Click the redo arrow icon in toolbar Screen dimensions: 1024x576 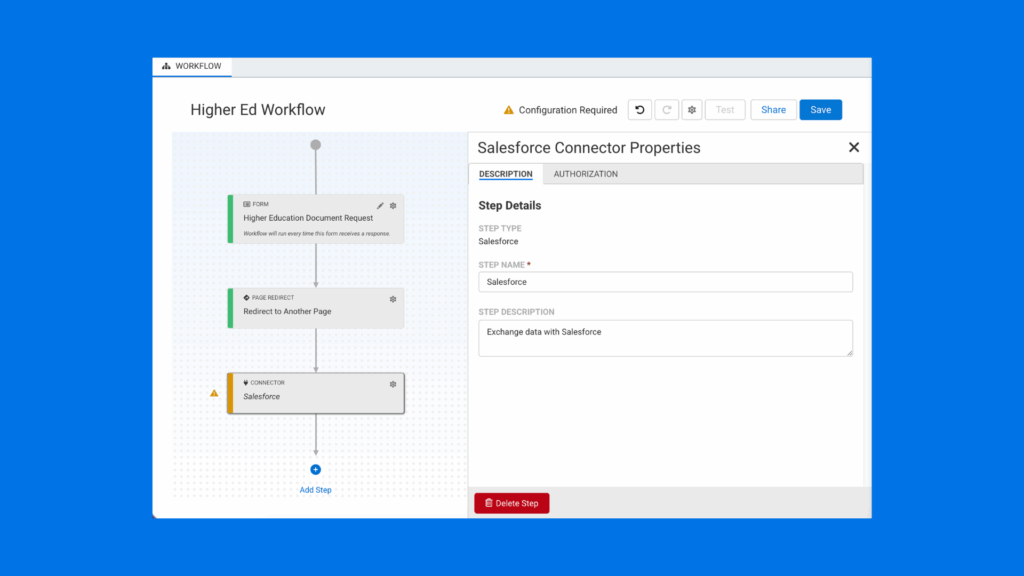[666, 110]
